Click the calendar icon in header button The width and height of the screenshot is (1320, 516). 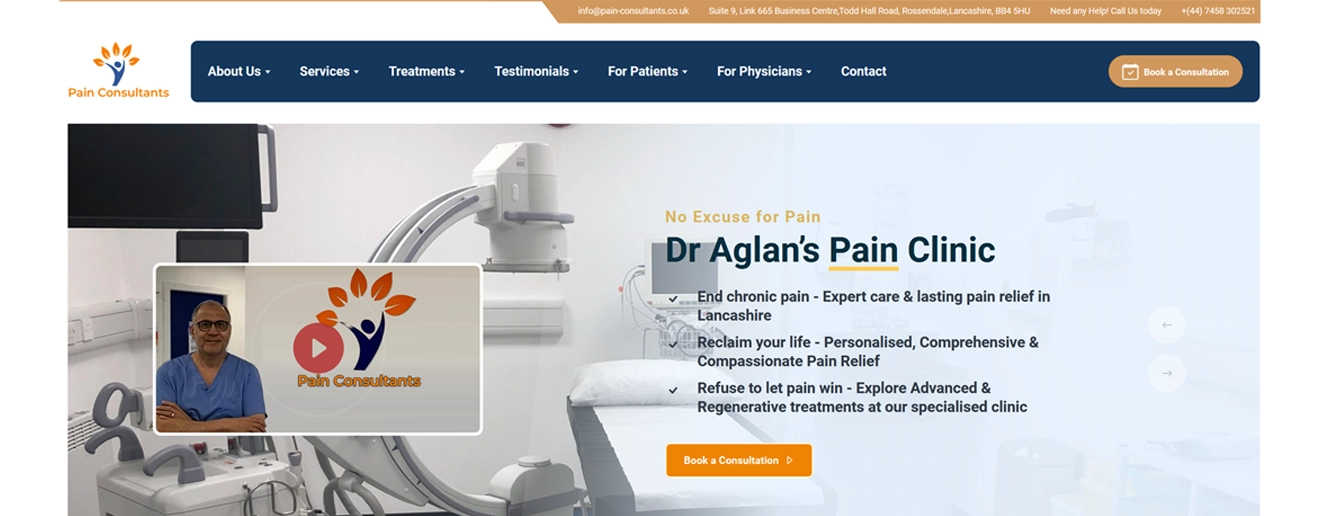[x=1130, y=72]
